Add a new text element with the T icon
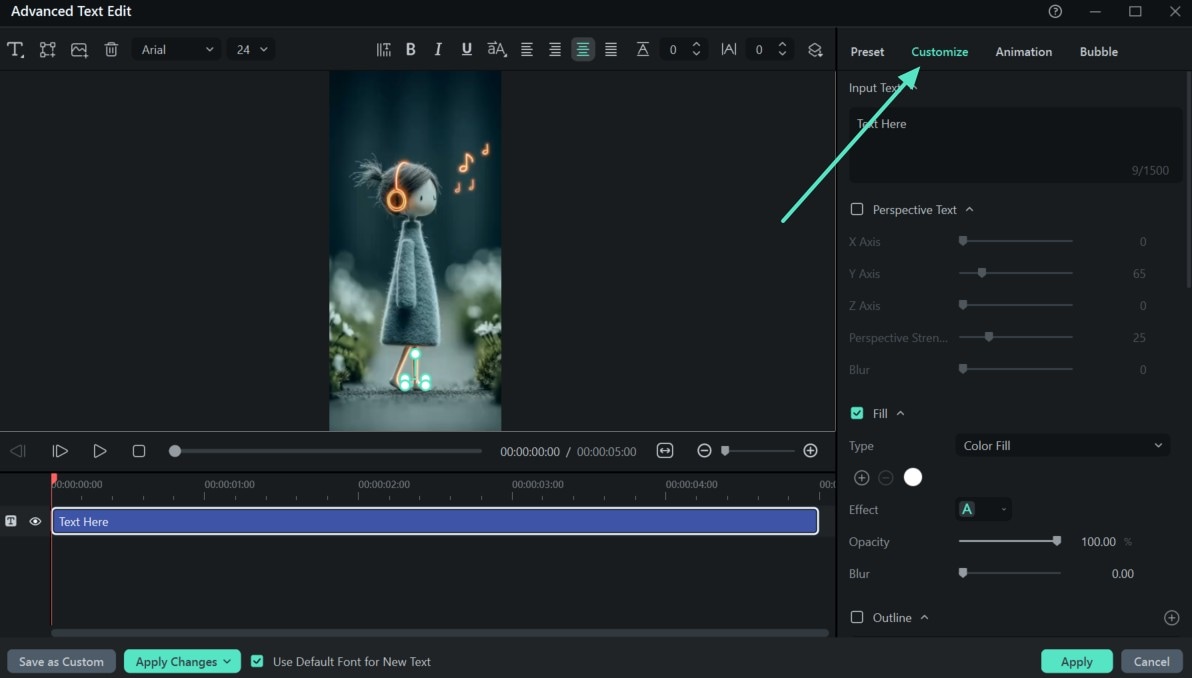Screen dimensions: 1192x678 point(15,50)
